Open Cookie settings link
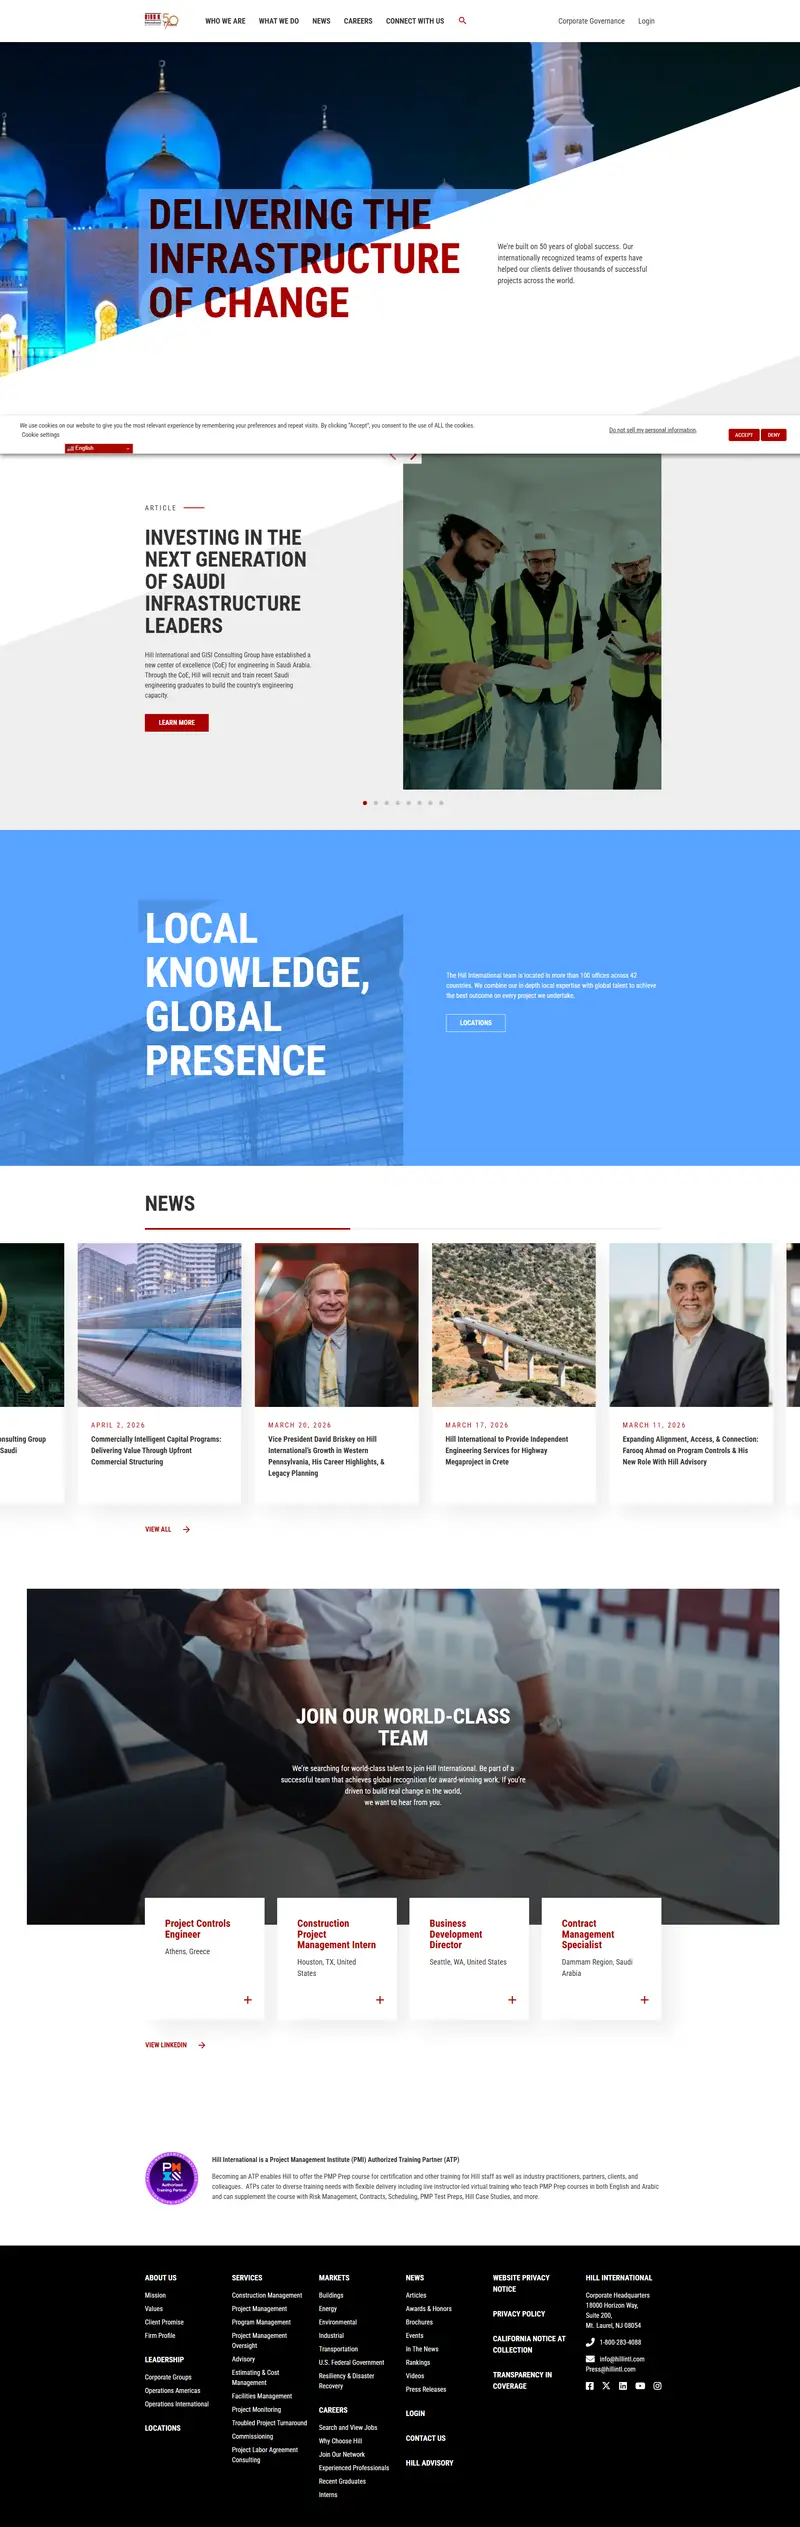 pos(41,435)
